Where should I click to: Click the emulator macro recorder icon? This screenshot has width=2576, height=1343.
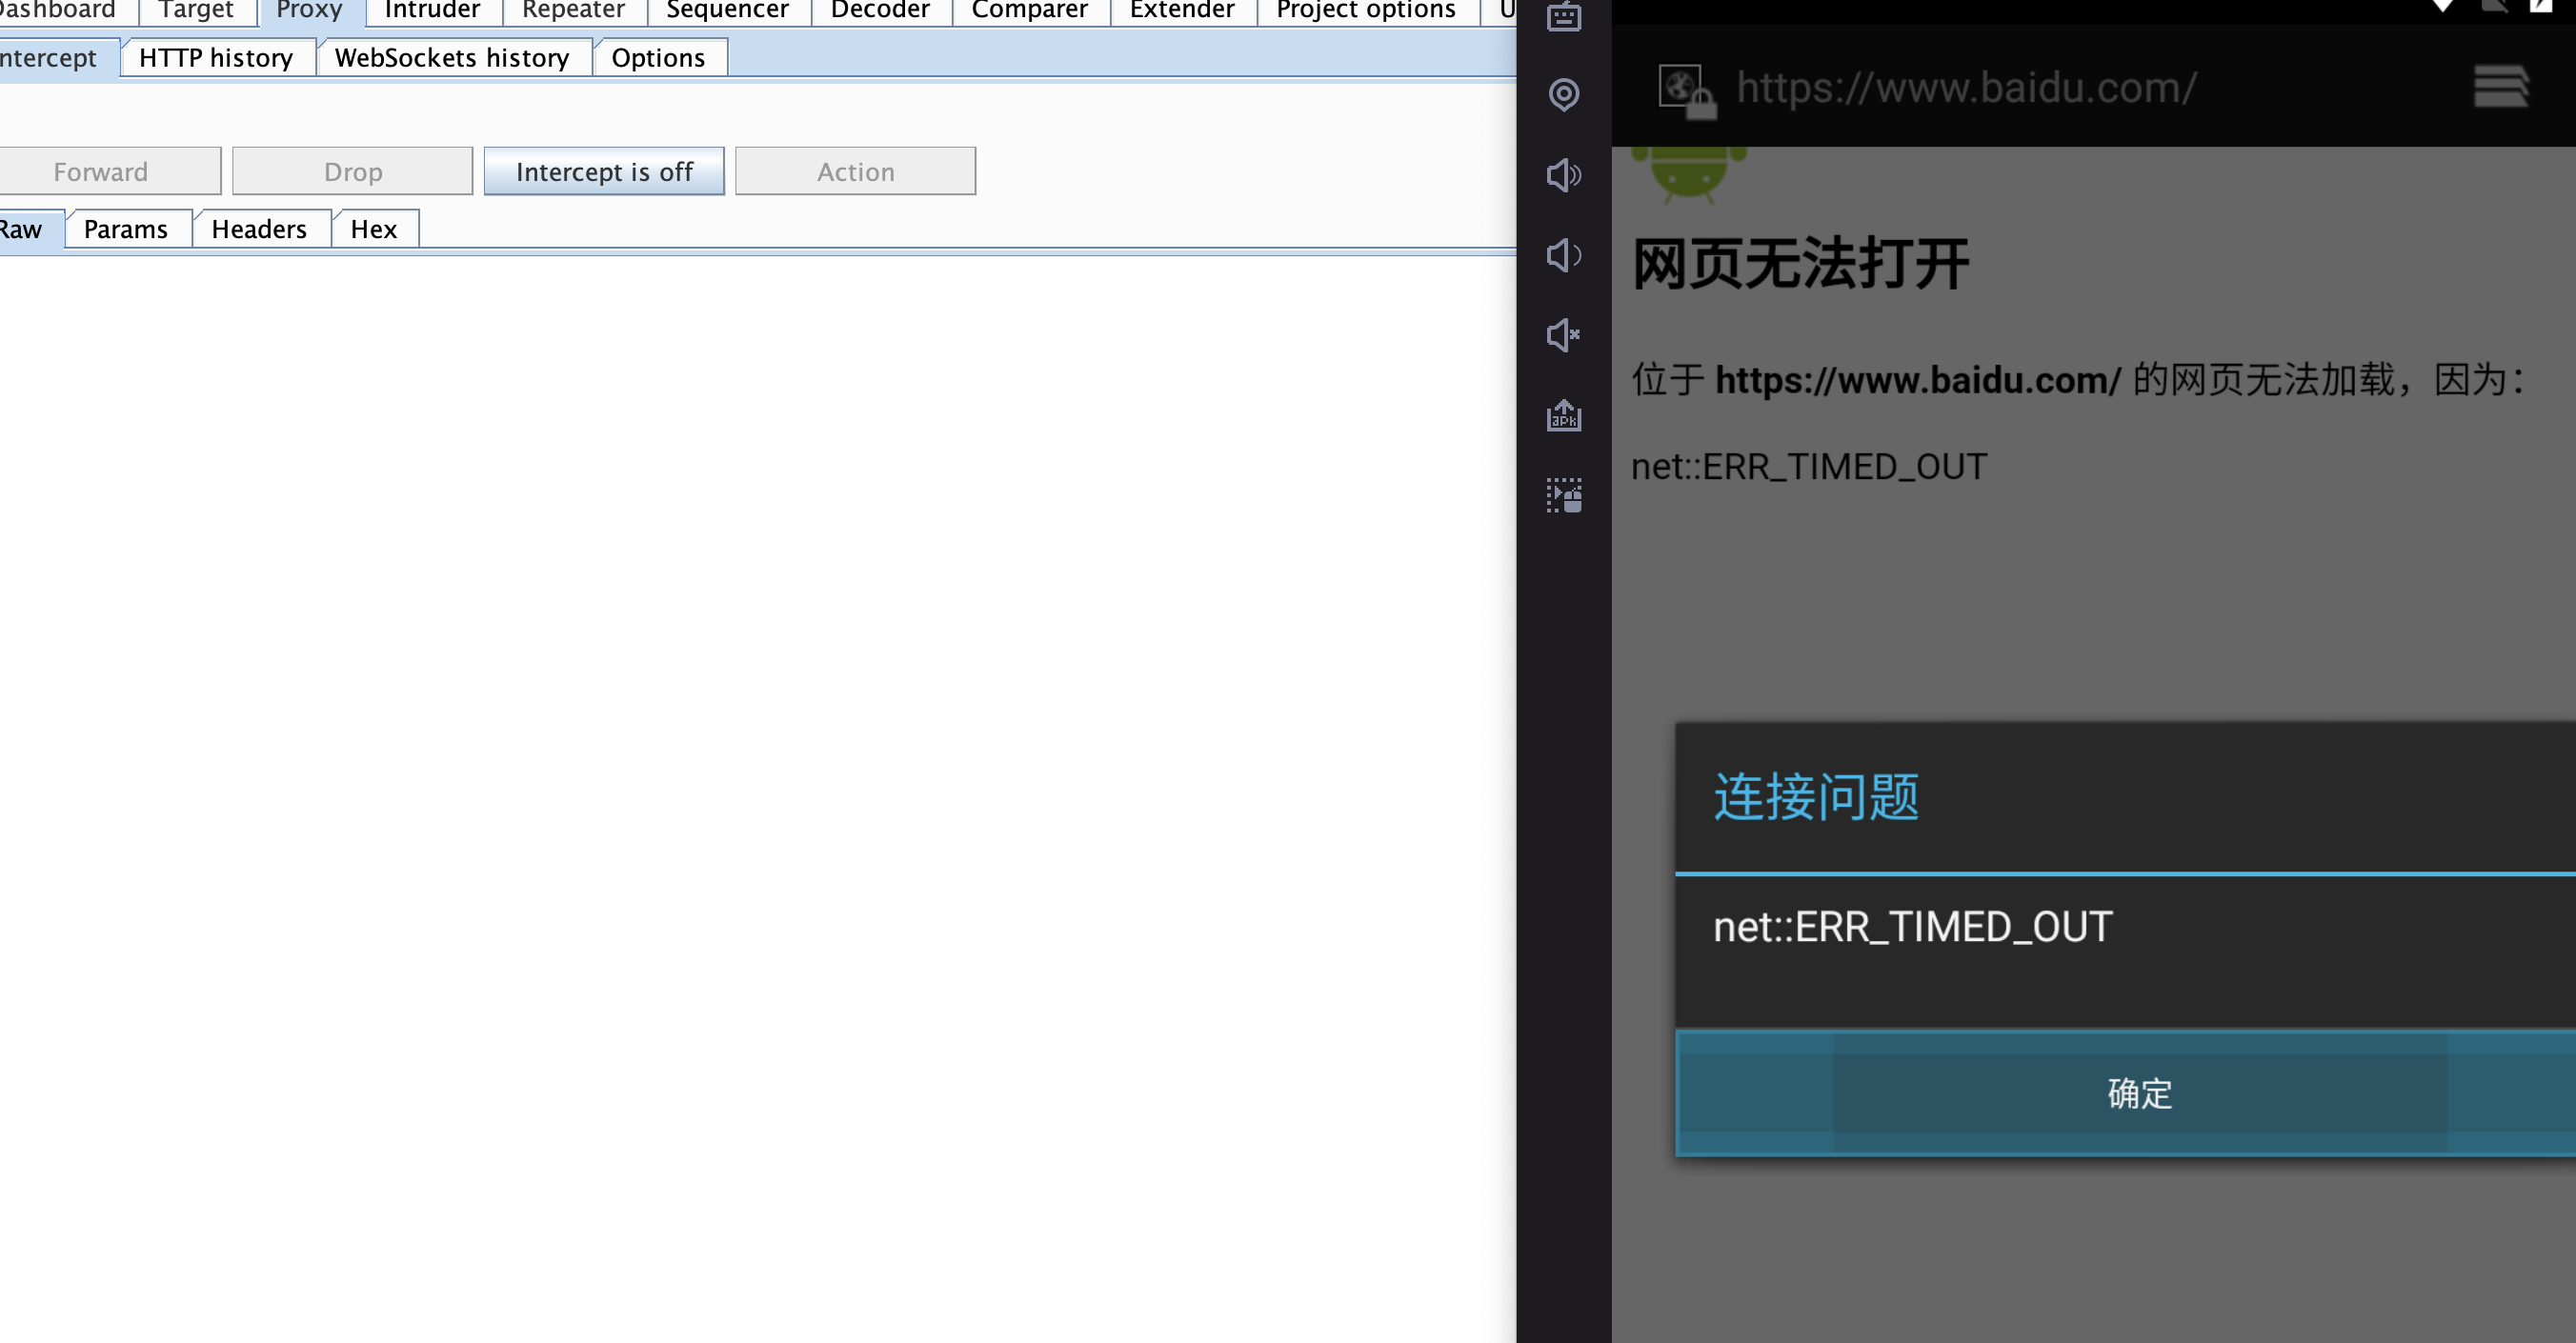(1564, 495)
